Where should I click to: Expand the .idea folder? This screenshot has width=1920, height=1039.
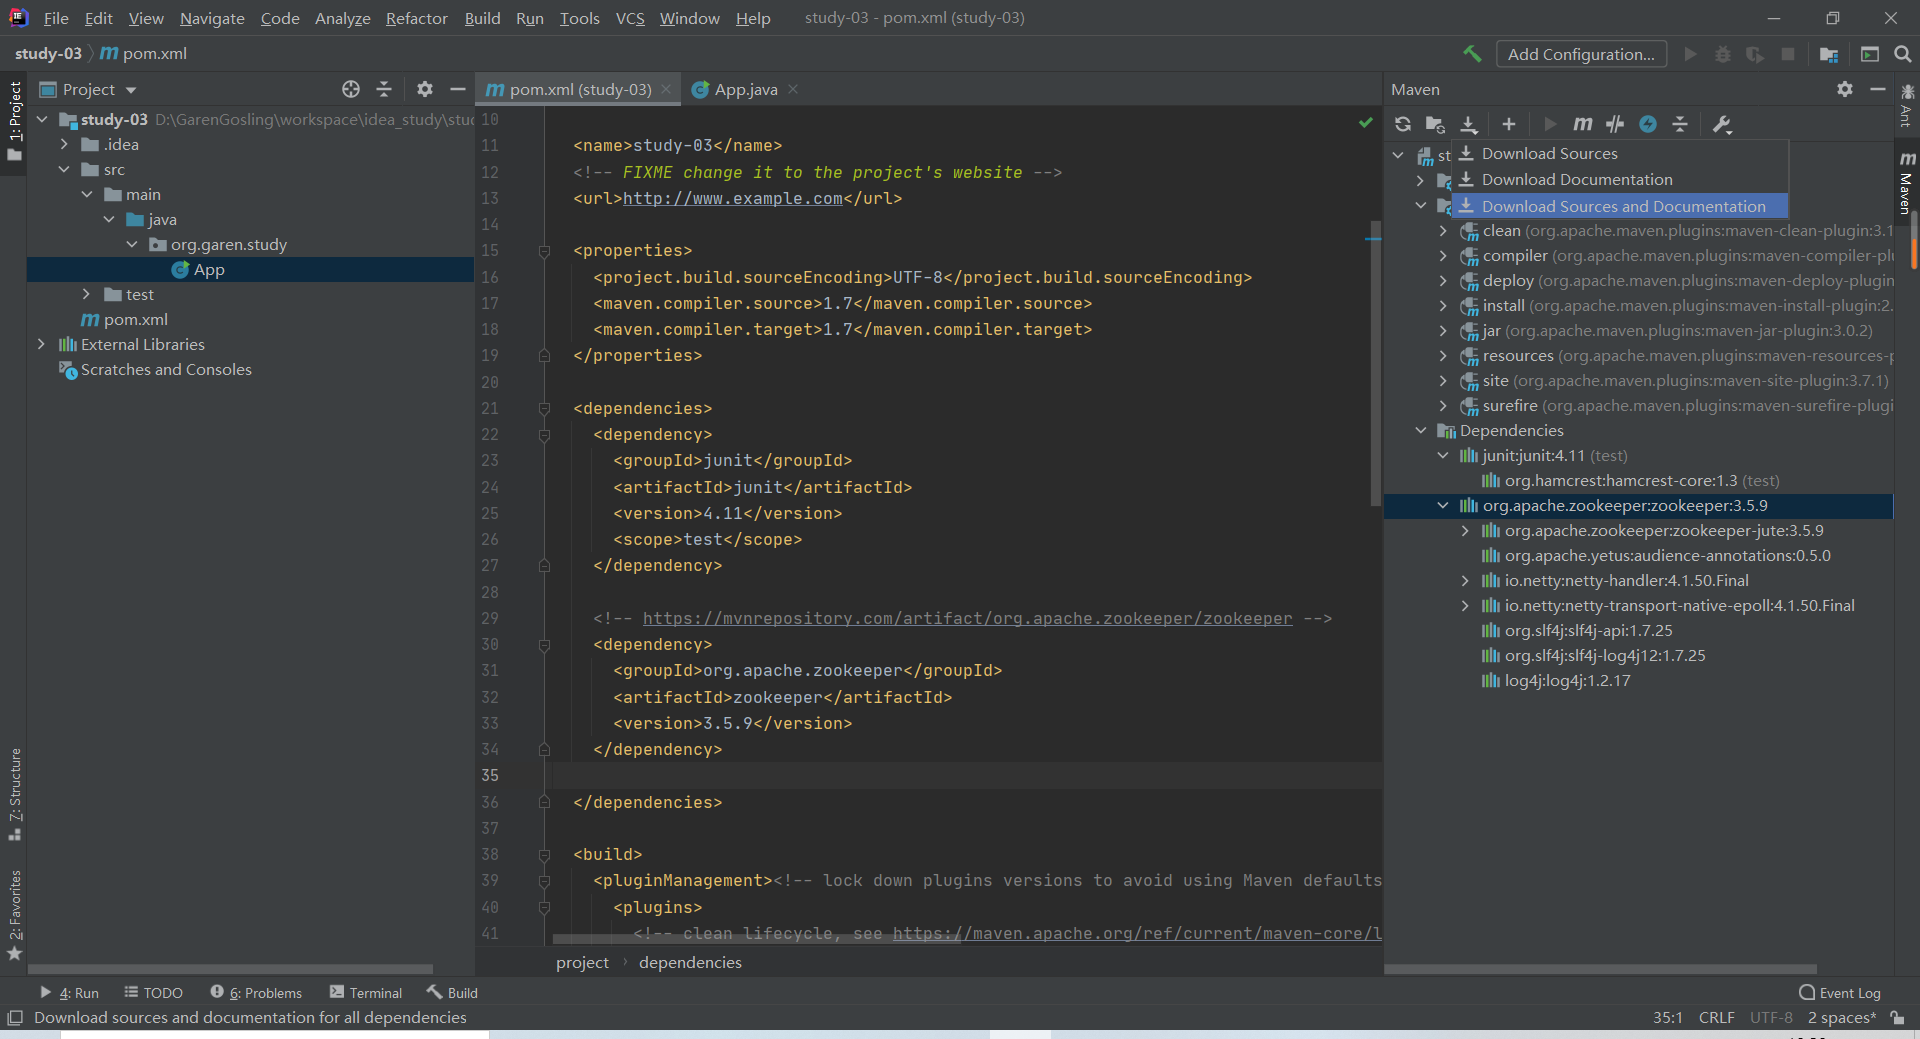click(64, 144)
